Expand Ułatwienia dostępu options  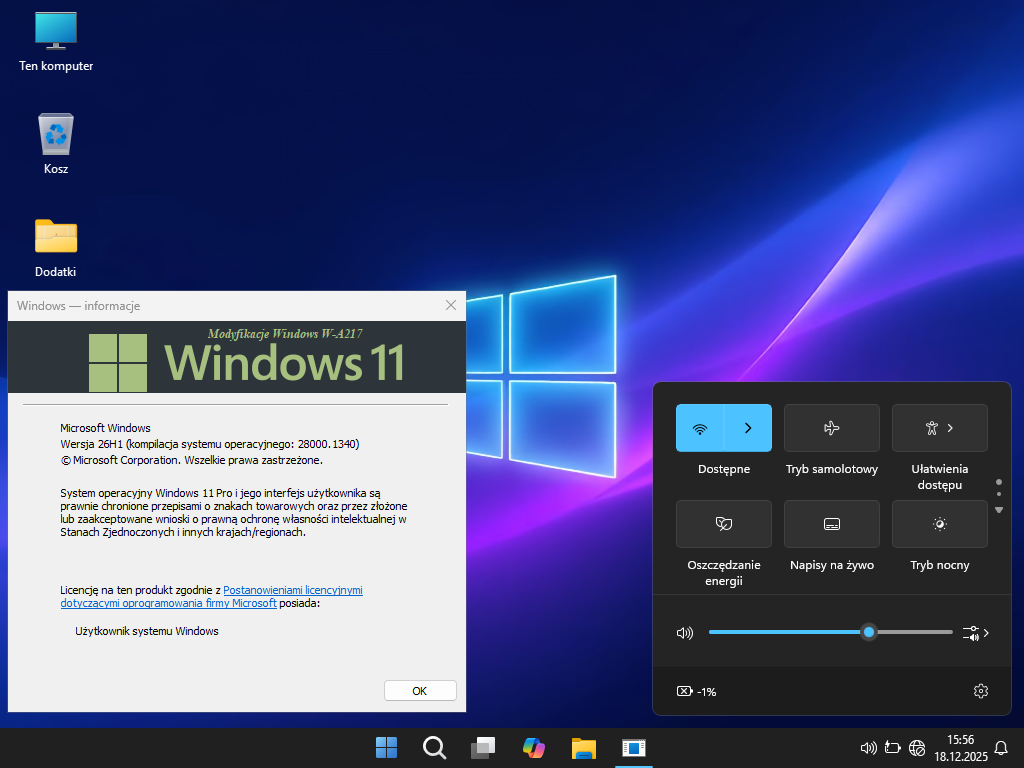[x=939, y=428]
